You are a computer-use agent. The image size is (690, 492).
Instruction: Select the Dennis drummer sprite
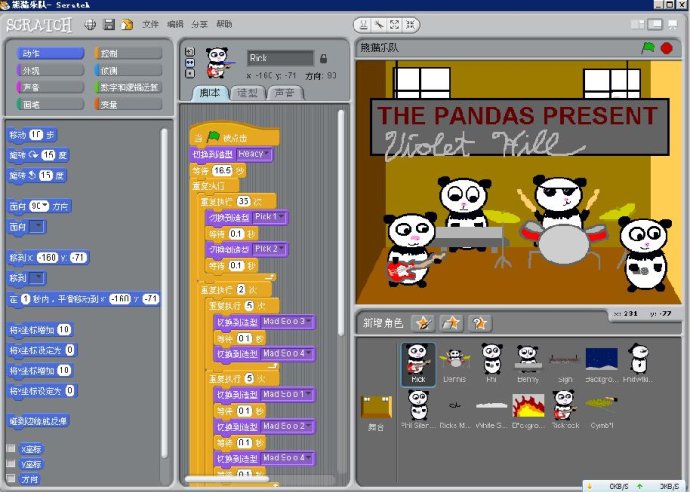tap(455, 364)
